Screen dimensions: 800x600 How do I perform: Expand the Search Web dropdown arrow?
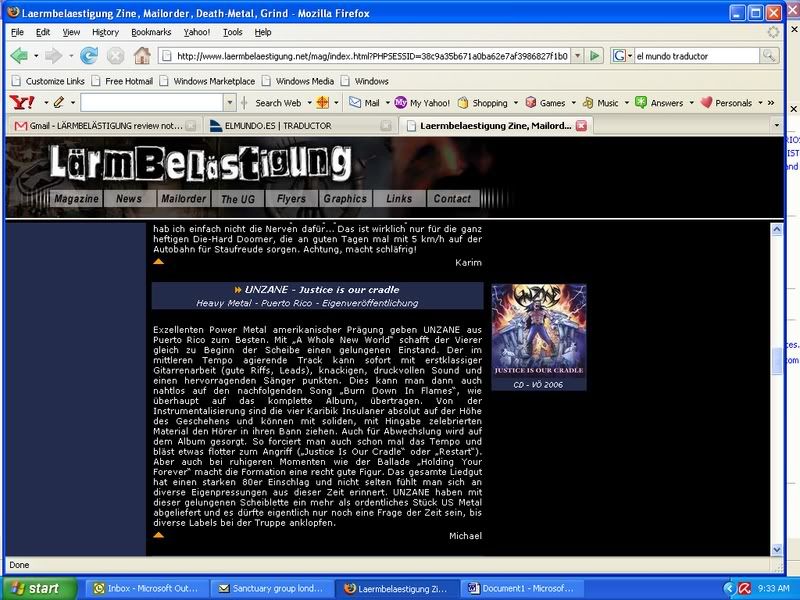309,103
